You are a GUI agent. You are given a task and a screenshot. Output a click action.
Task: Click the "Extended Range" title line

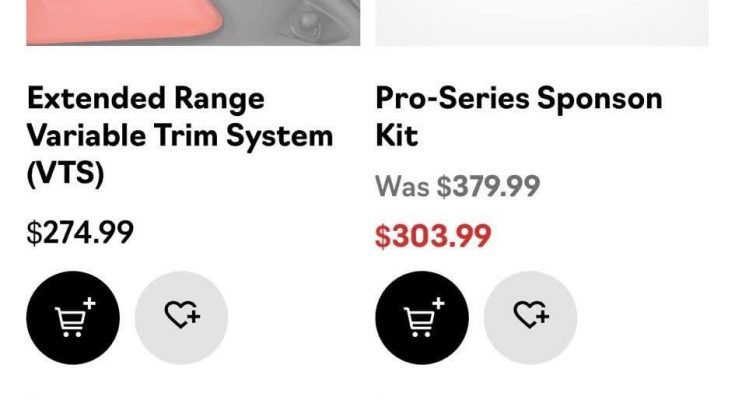pos(145,98)
